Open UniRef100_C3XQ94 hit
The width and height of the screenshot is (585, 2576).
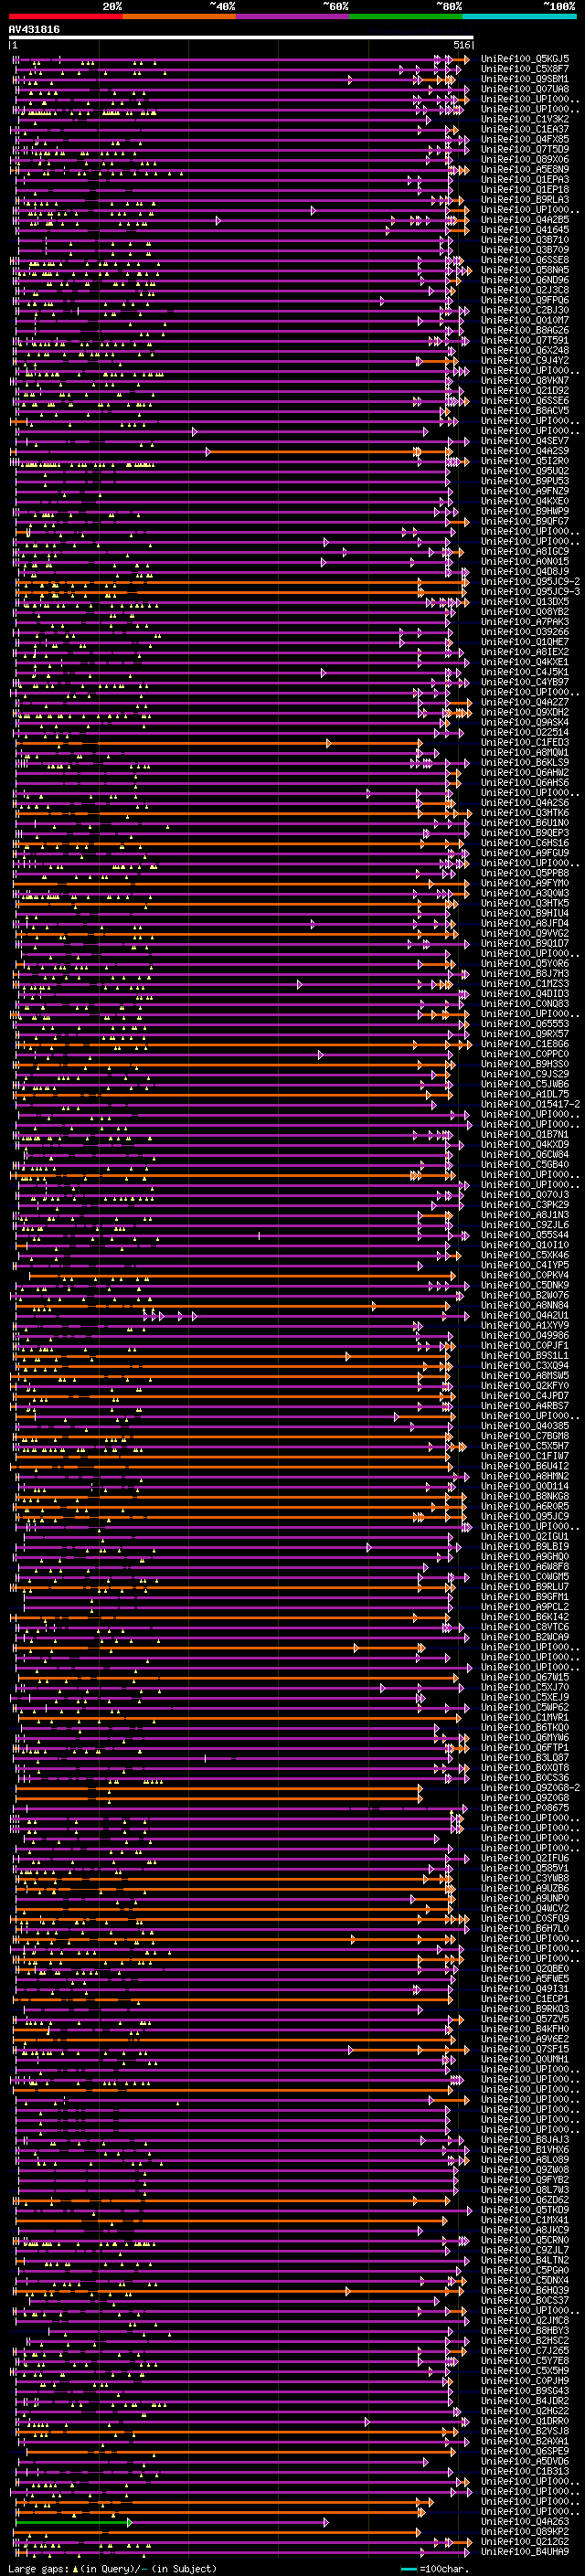[525, 1365]
